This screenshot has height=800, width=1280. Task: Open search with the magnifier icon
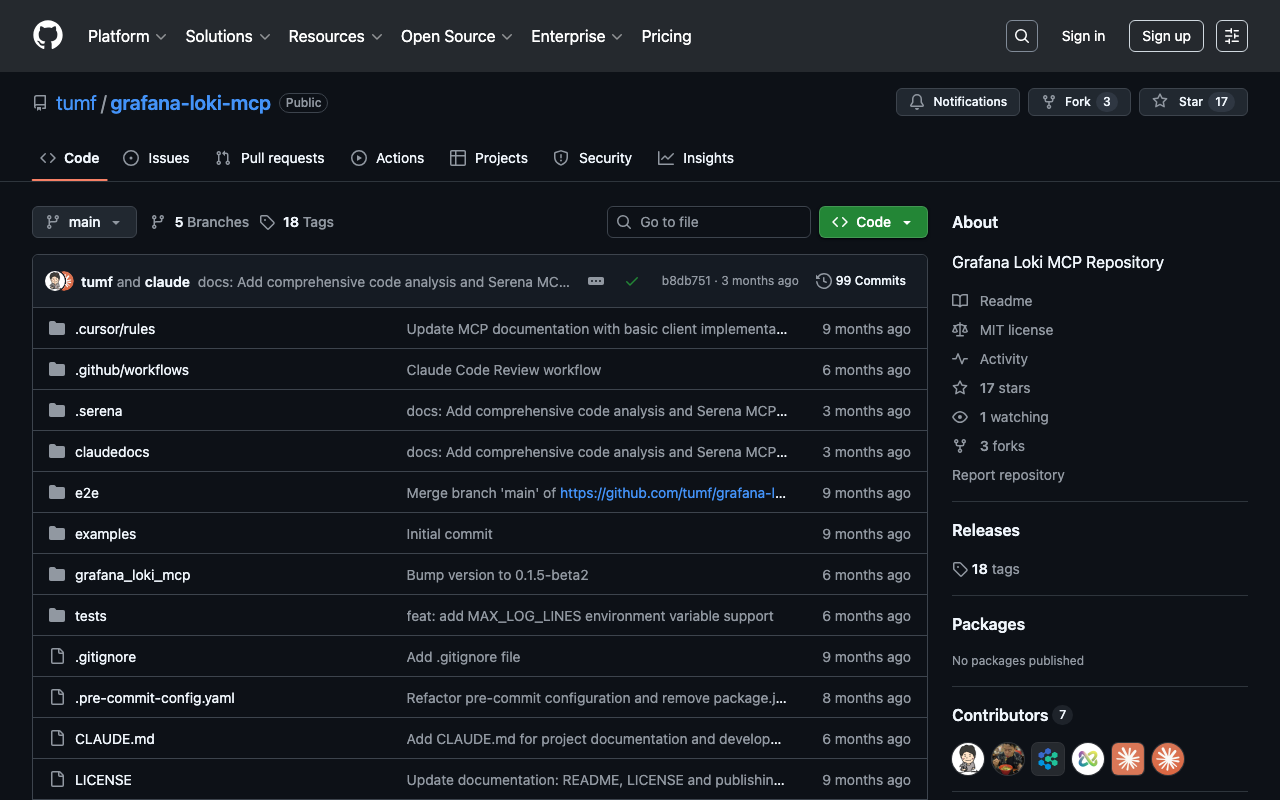pyautogui.click(x=1021, y=36)
